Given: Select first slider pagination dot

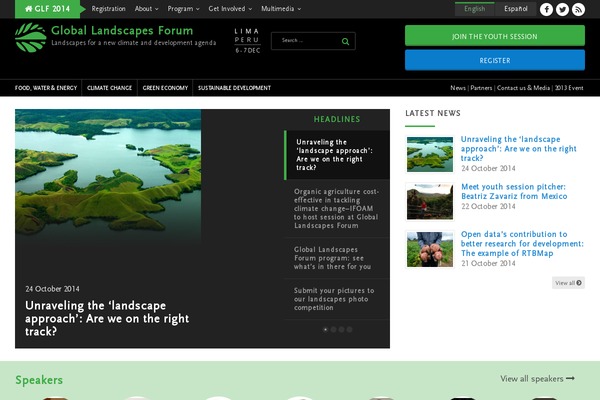Looking at the screenshot, I should [325, 330].
